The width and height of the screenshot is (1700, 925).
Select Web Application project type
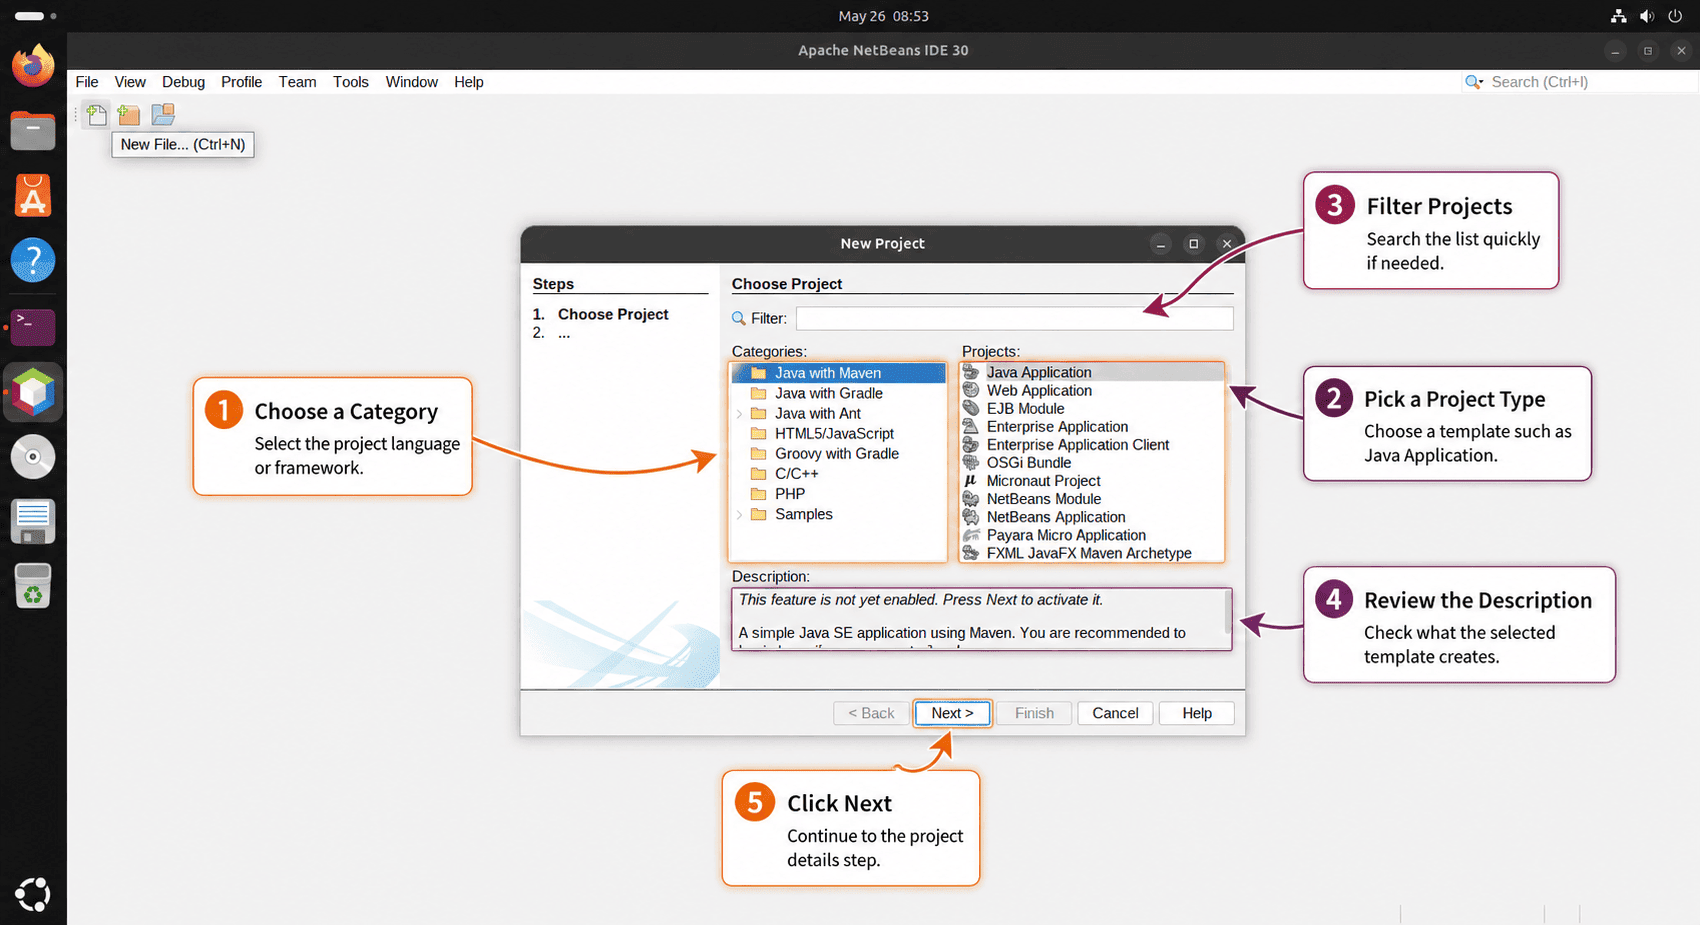tap(1039, 391)
